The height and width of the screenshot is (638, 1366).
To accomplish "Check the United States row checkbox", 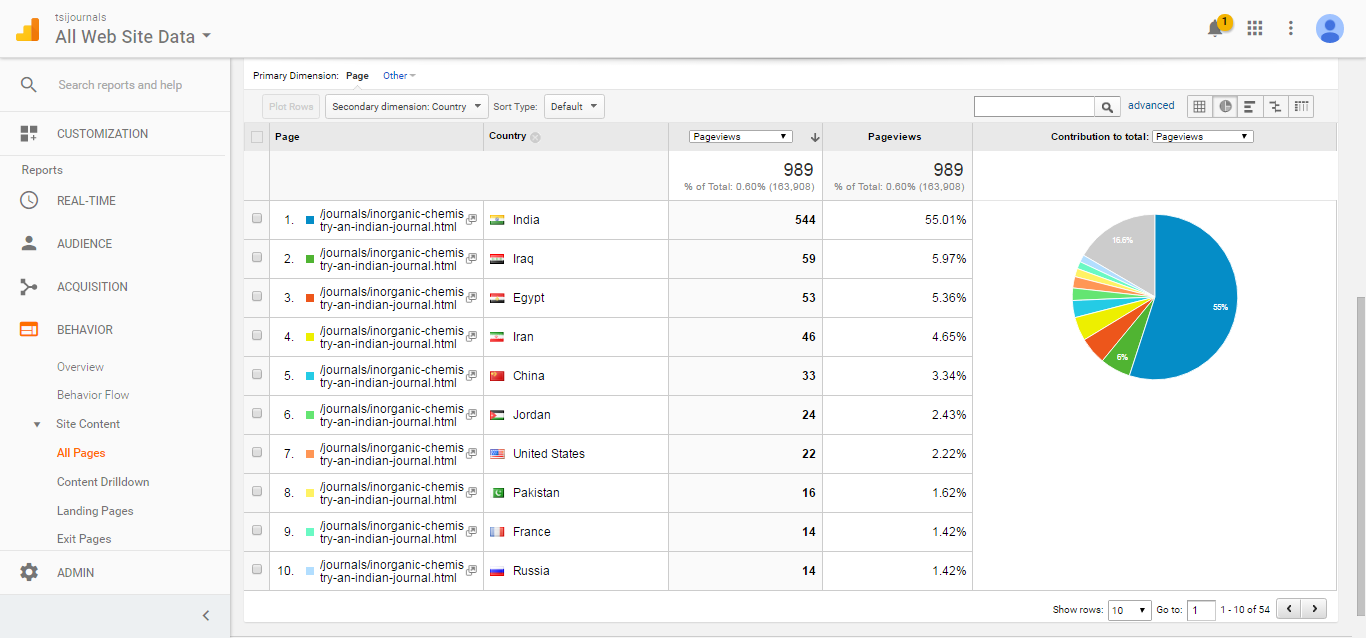I will [257, 452].
